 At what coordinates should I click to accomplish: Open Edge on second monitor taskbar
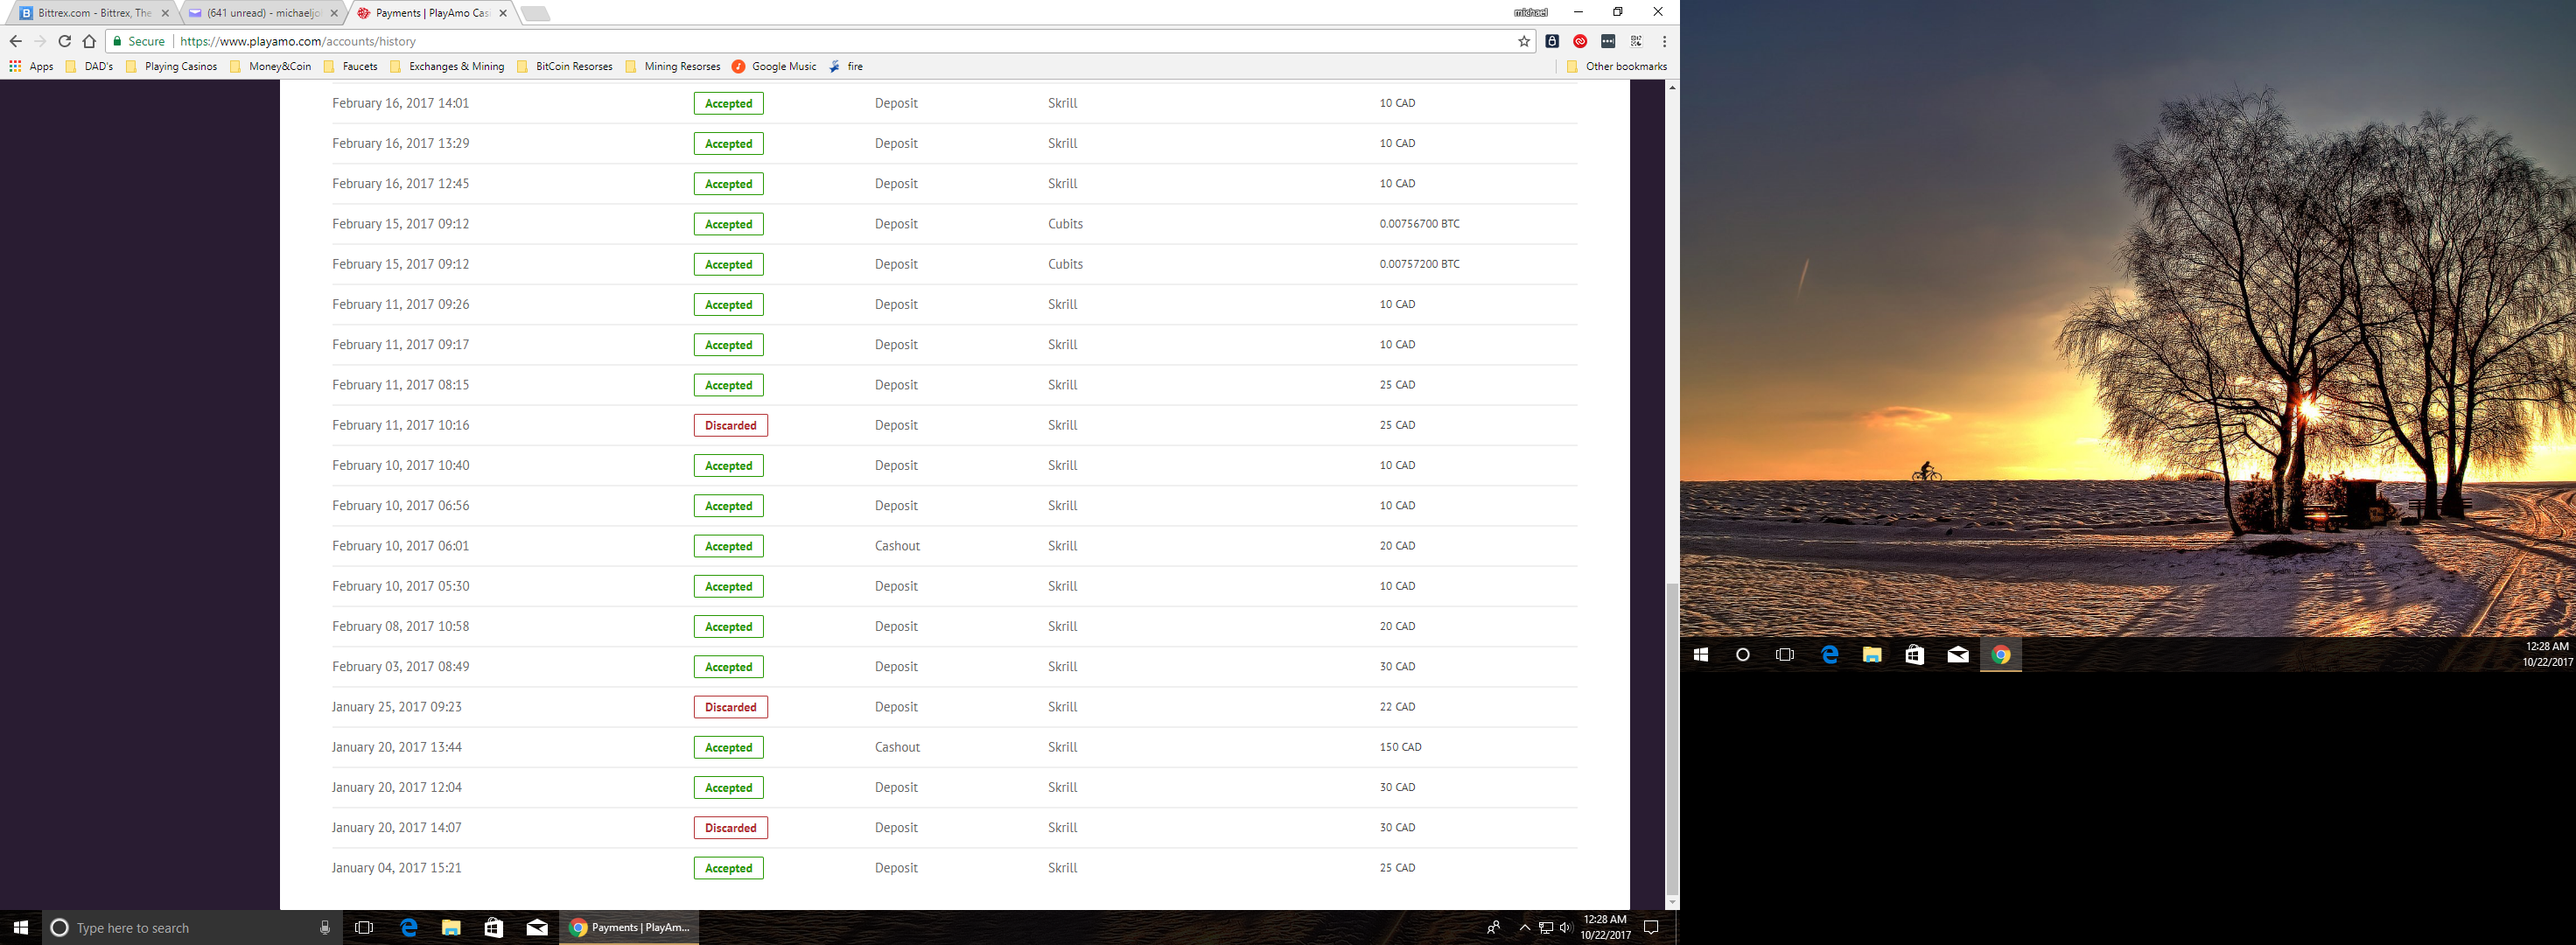(x=1829, y=655)
